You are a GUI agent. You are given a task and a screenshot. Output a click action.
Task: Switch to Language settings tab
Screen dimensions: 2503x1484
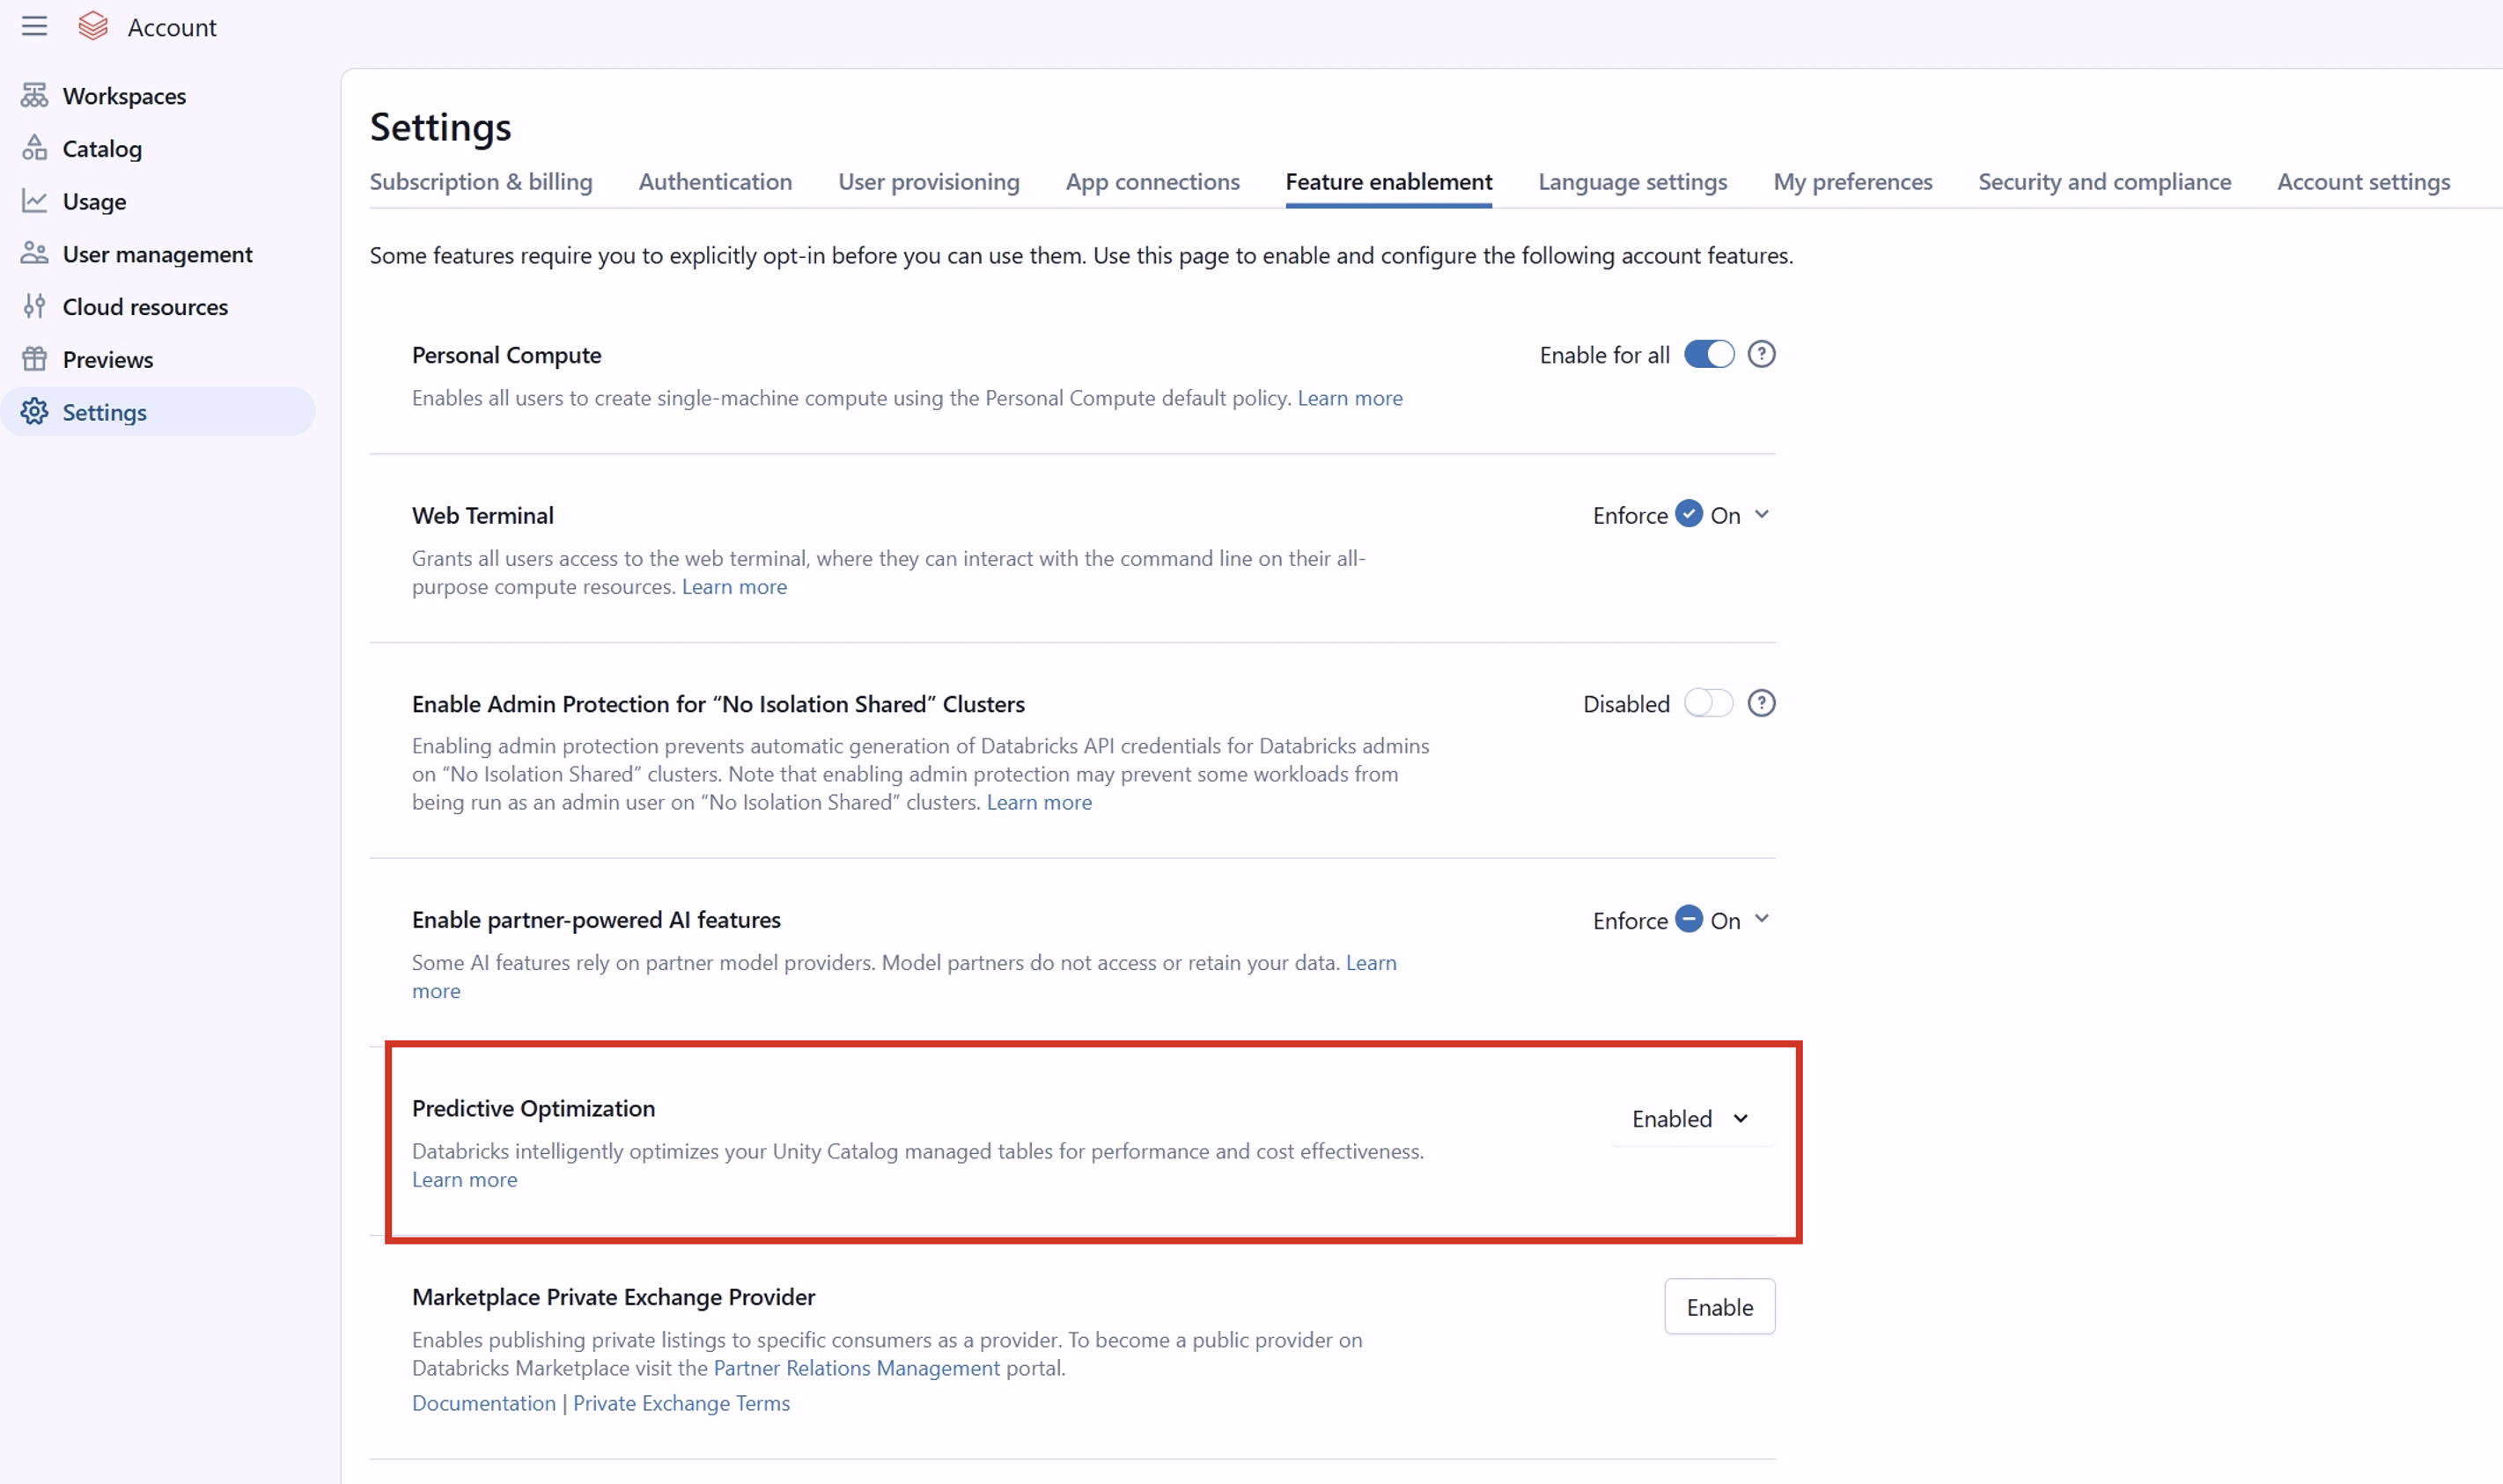point(1632,181)
